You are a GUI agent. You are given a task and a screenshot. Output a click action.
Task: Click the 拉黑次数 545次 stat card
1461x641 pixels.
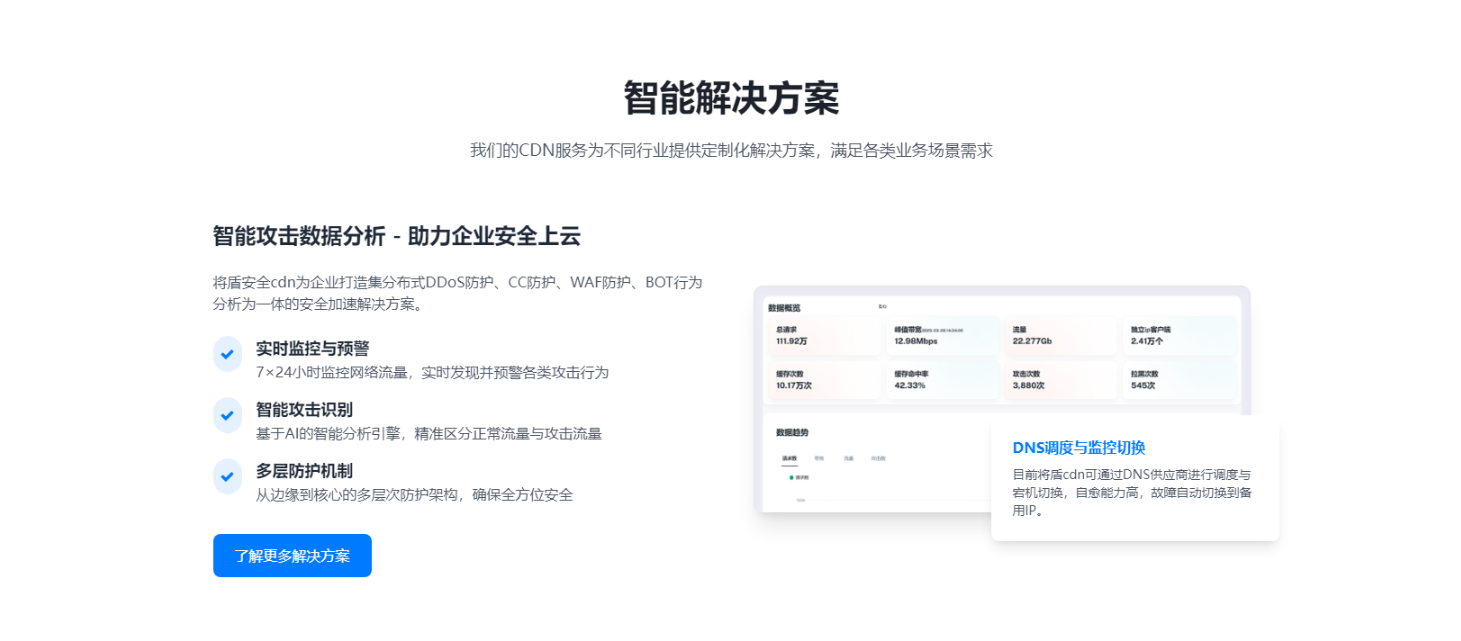click(1180, 380)
